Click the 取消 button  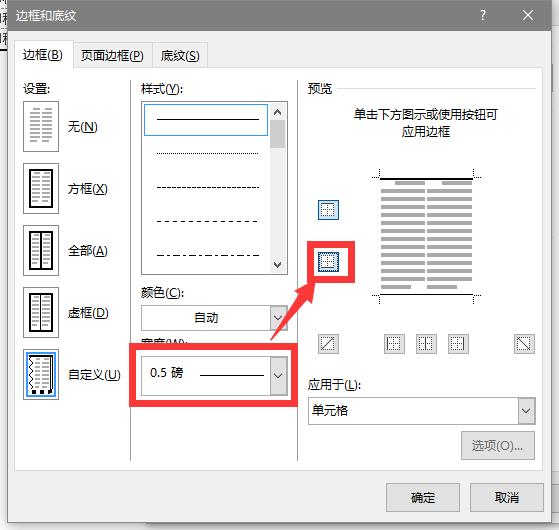(x=507, y=498)
